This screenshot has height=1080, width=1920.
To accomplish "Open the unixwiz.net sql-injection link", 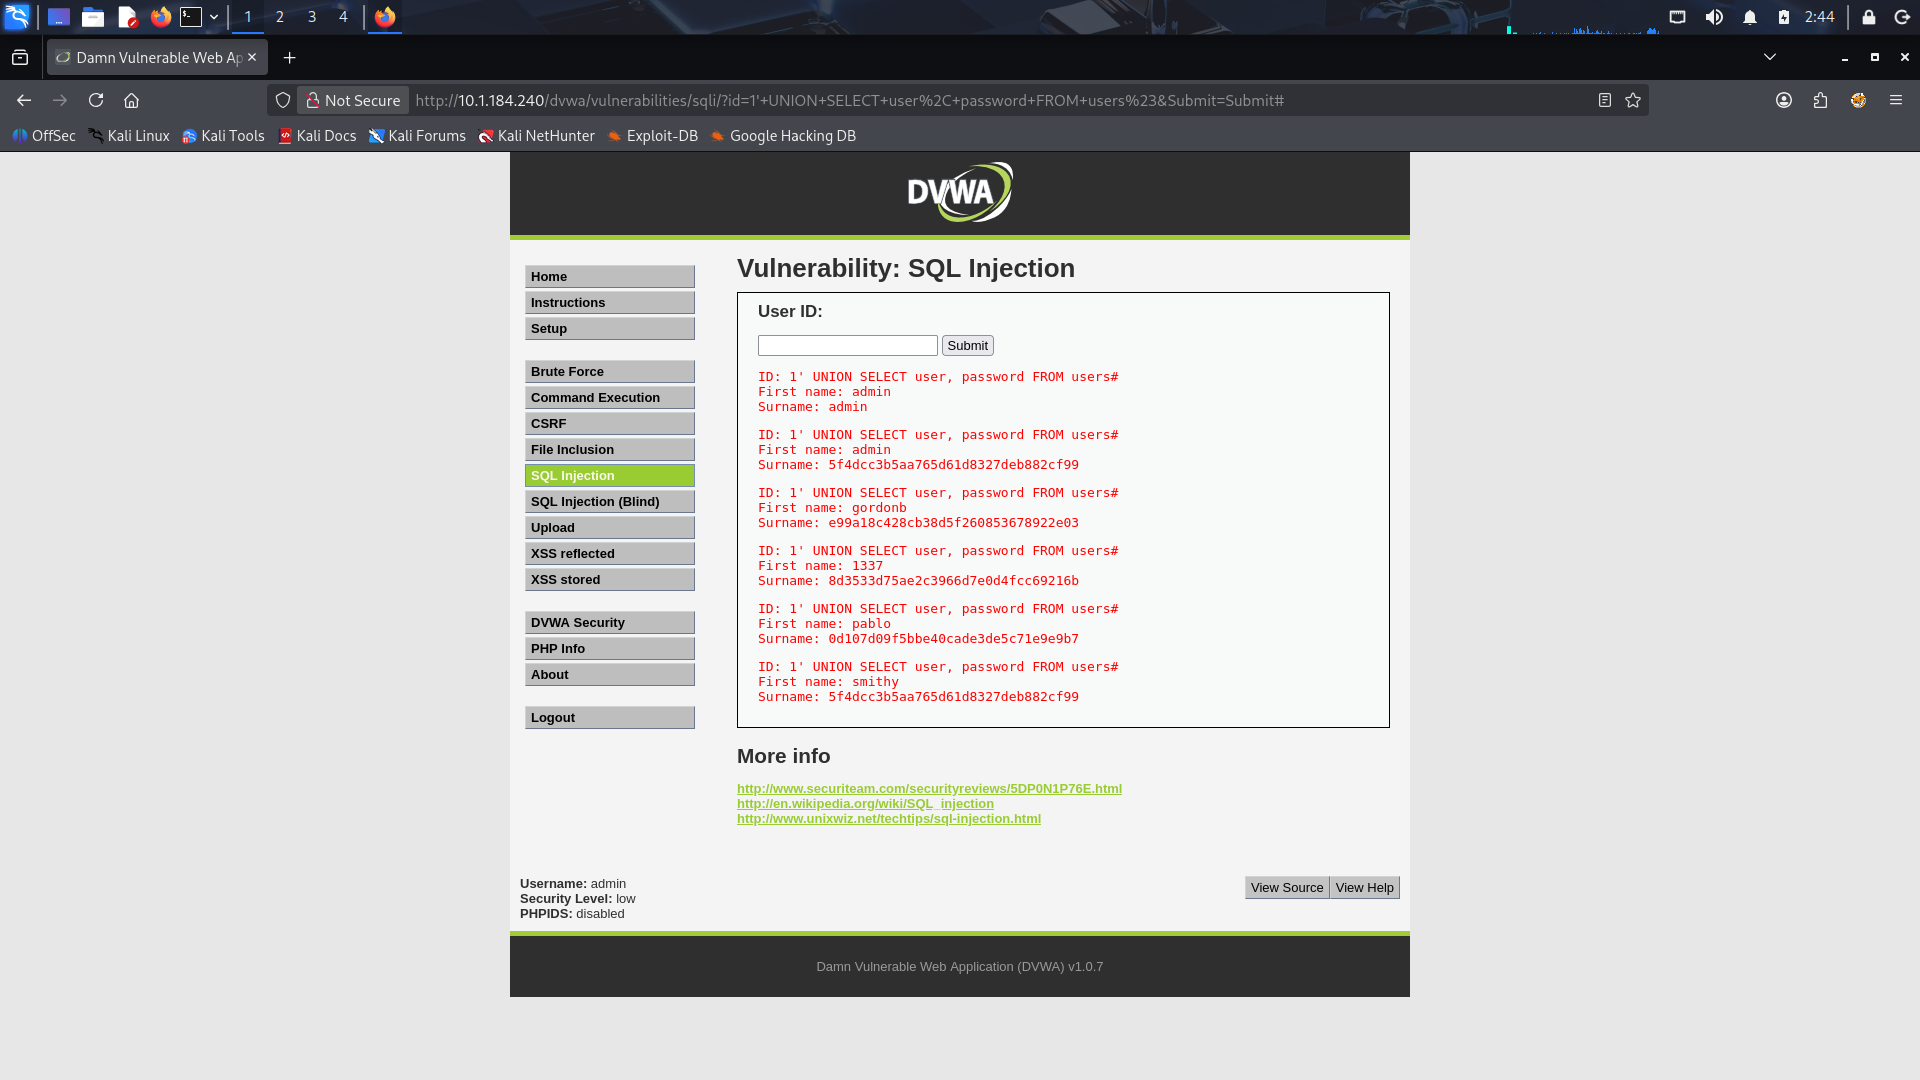I will [x=889, y=819].
